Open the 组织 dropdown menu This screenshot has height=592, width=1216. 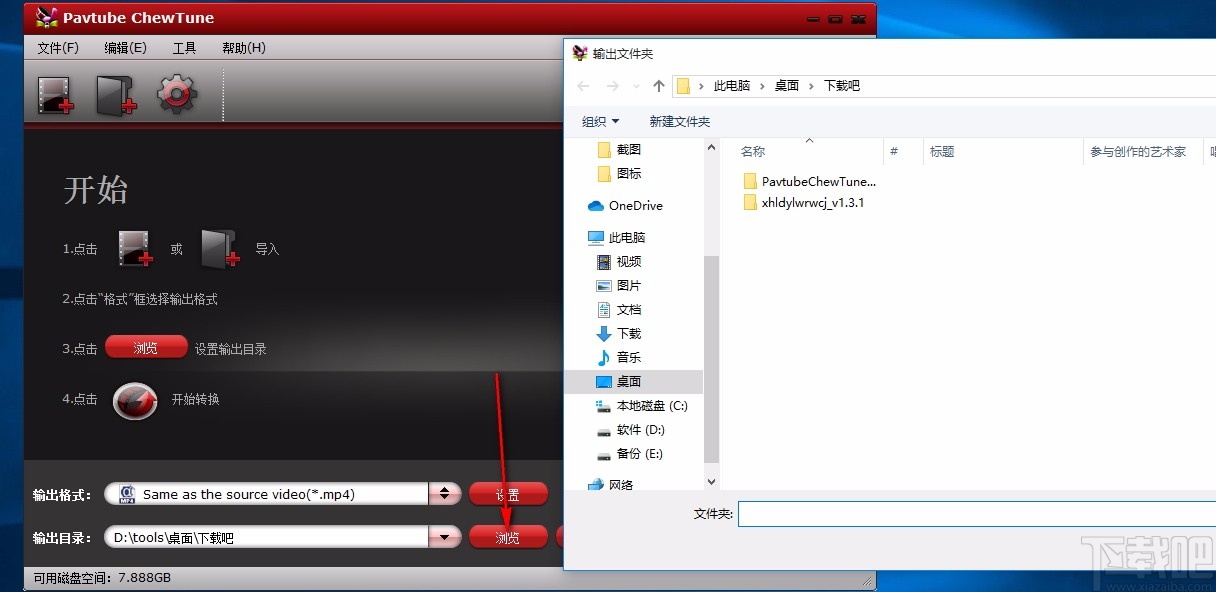pos(599,121)
